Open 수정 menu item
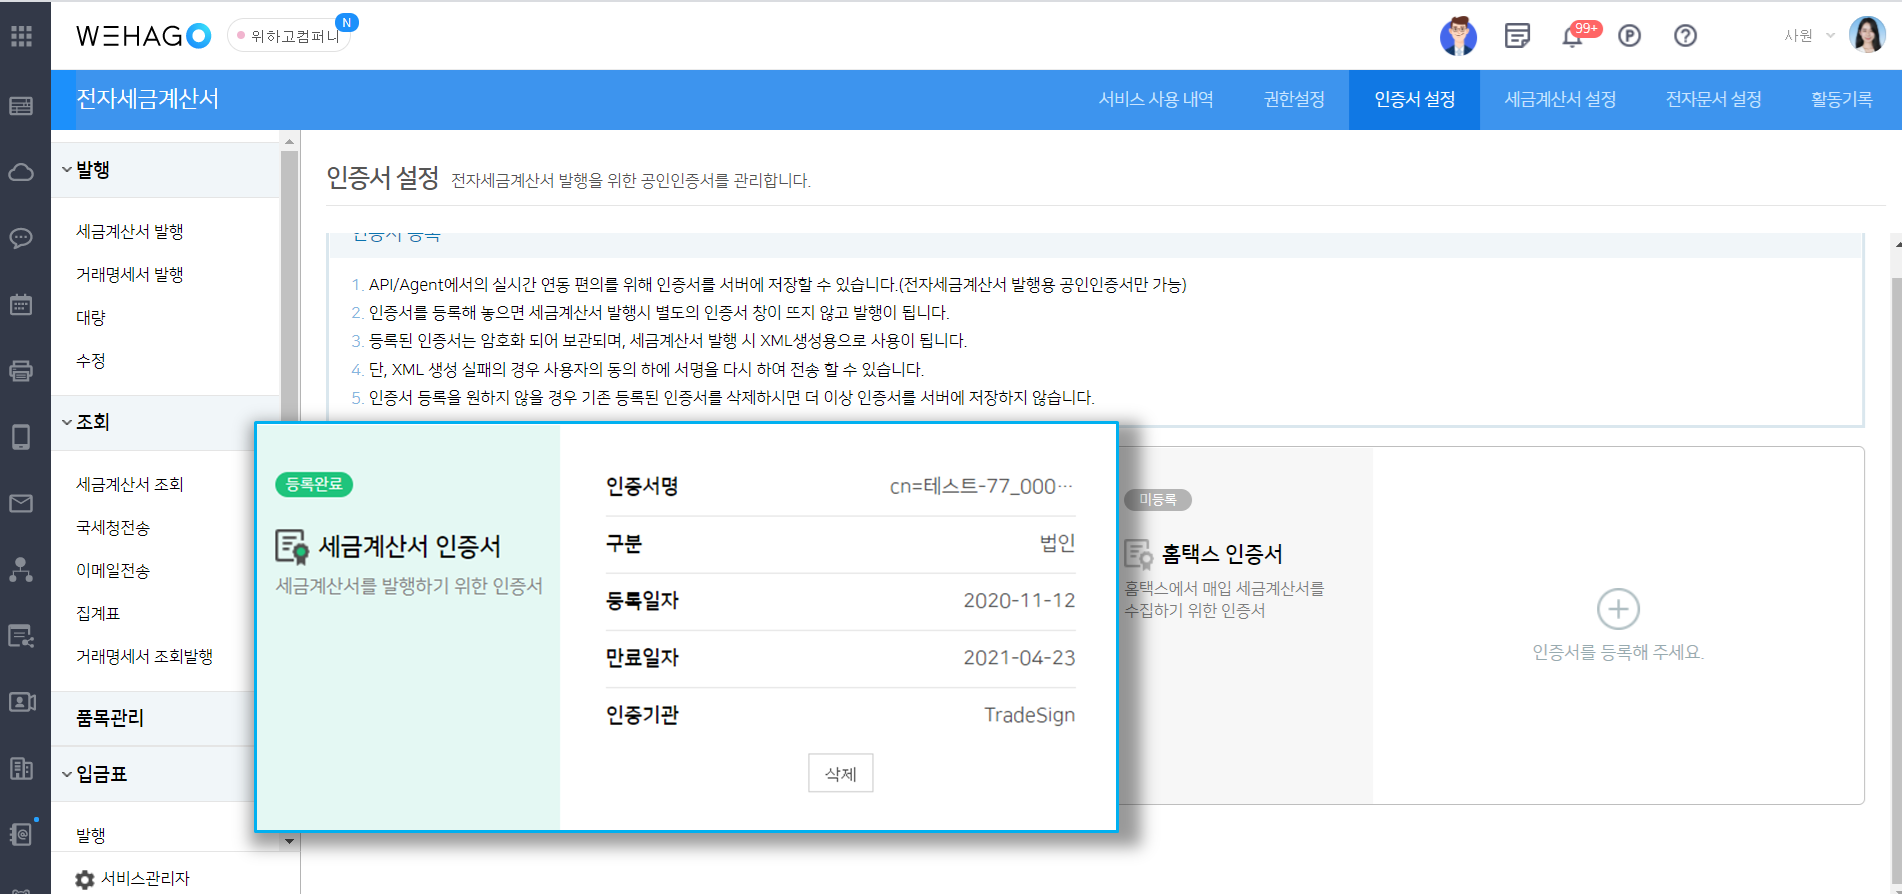 [x=90, y=361]
